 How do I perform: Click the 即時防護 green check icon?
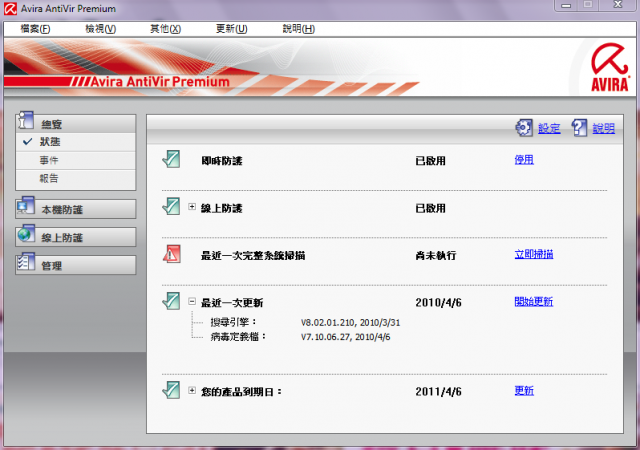click(x=171, y=159)
